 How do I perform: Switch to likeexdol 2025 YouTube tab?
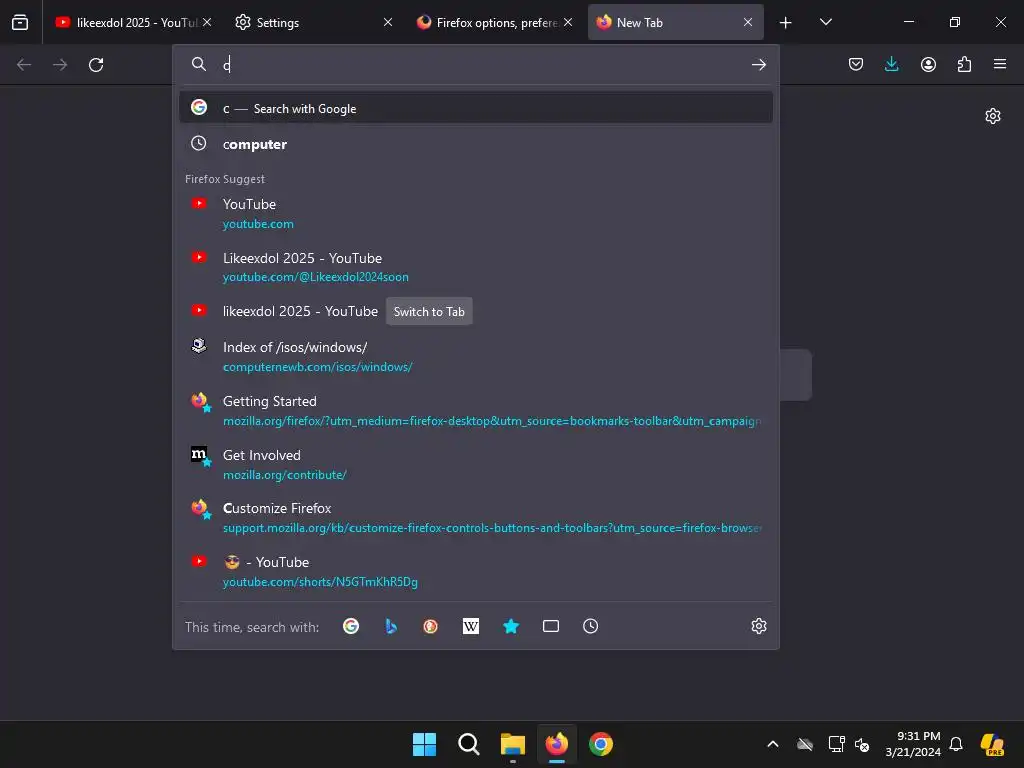point(127,23)
